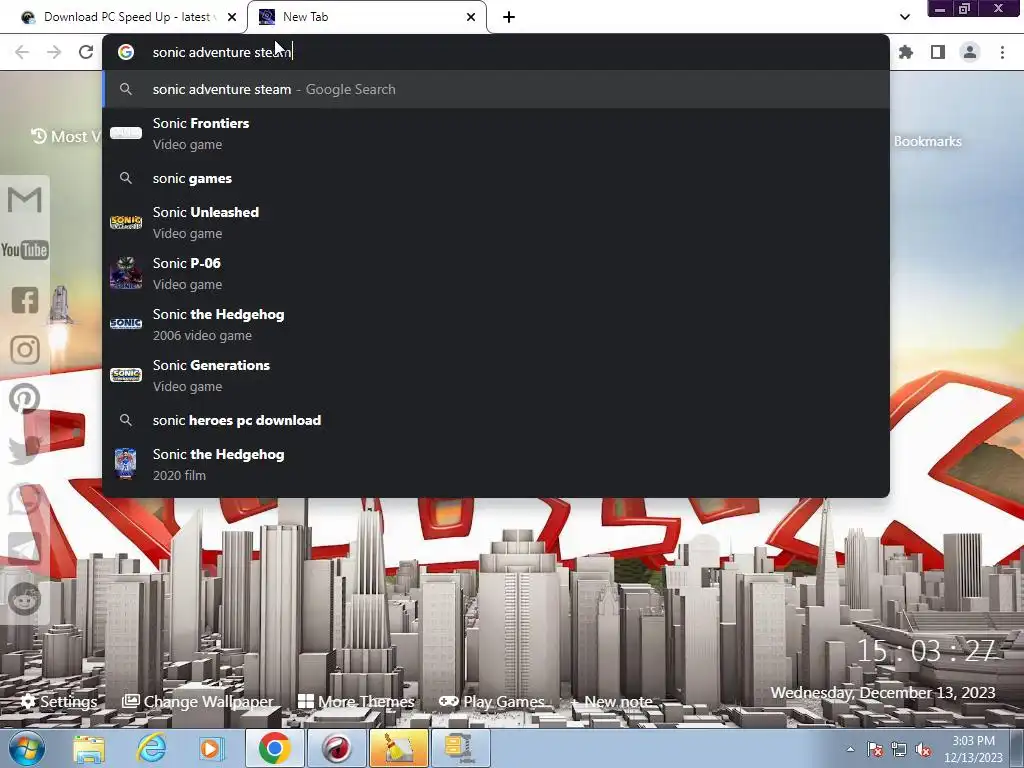The height and width of the screenshot is (768, 1024).
Task: Open YouTube shortcut in sidebar
Action: pos(25,249)
